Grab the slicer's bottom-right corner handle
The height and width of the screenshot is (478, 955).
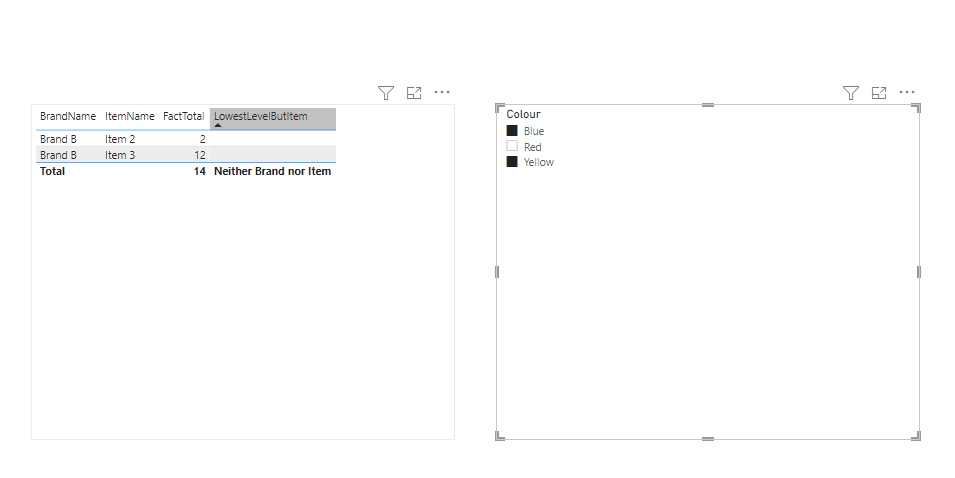point(916,436)
